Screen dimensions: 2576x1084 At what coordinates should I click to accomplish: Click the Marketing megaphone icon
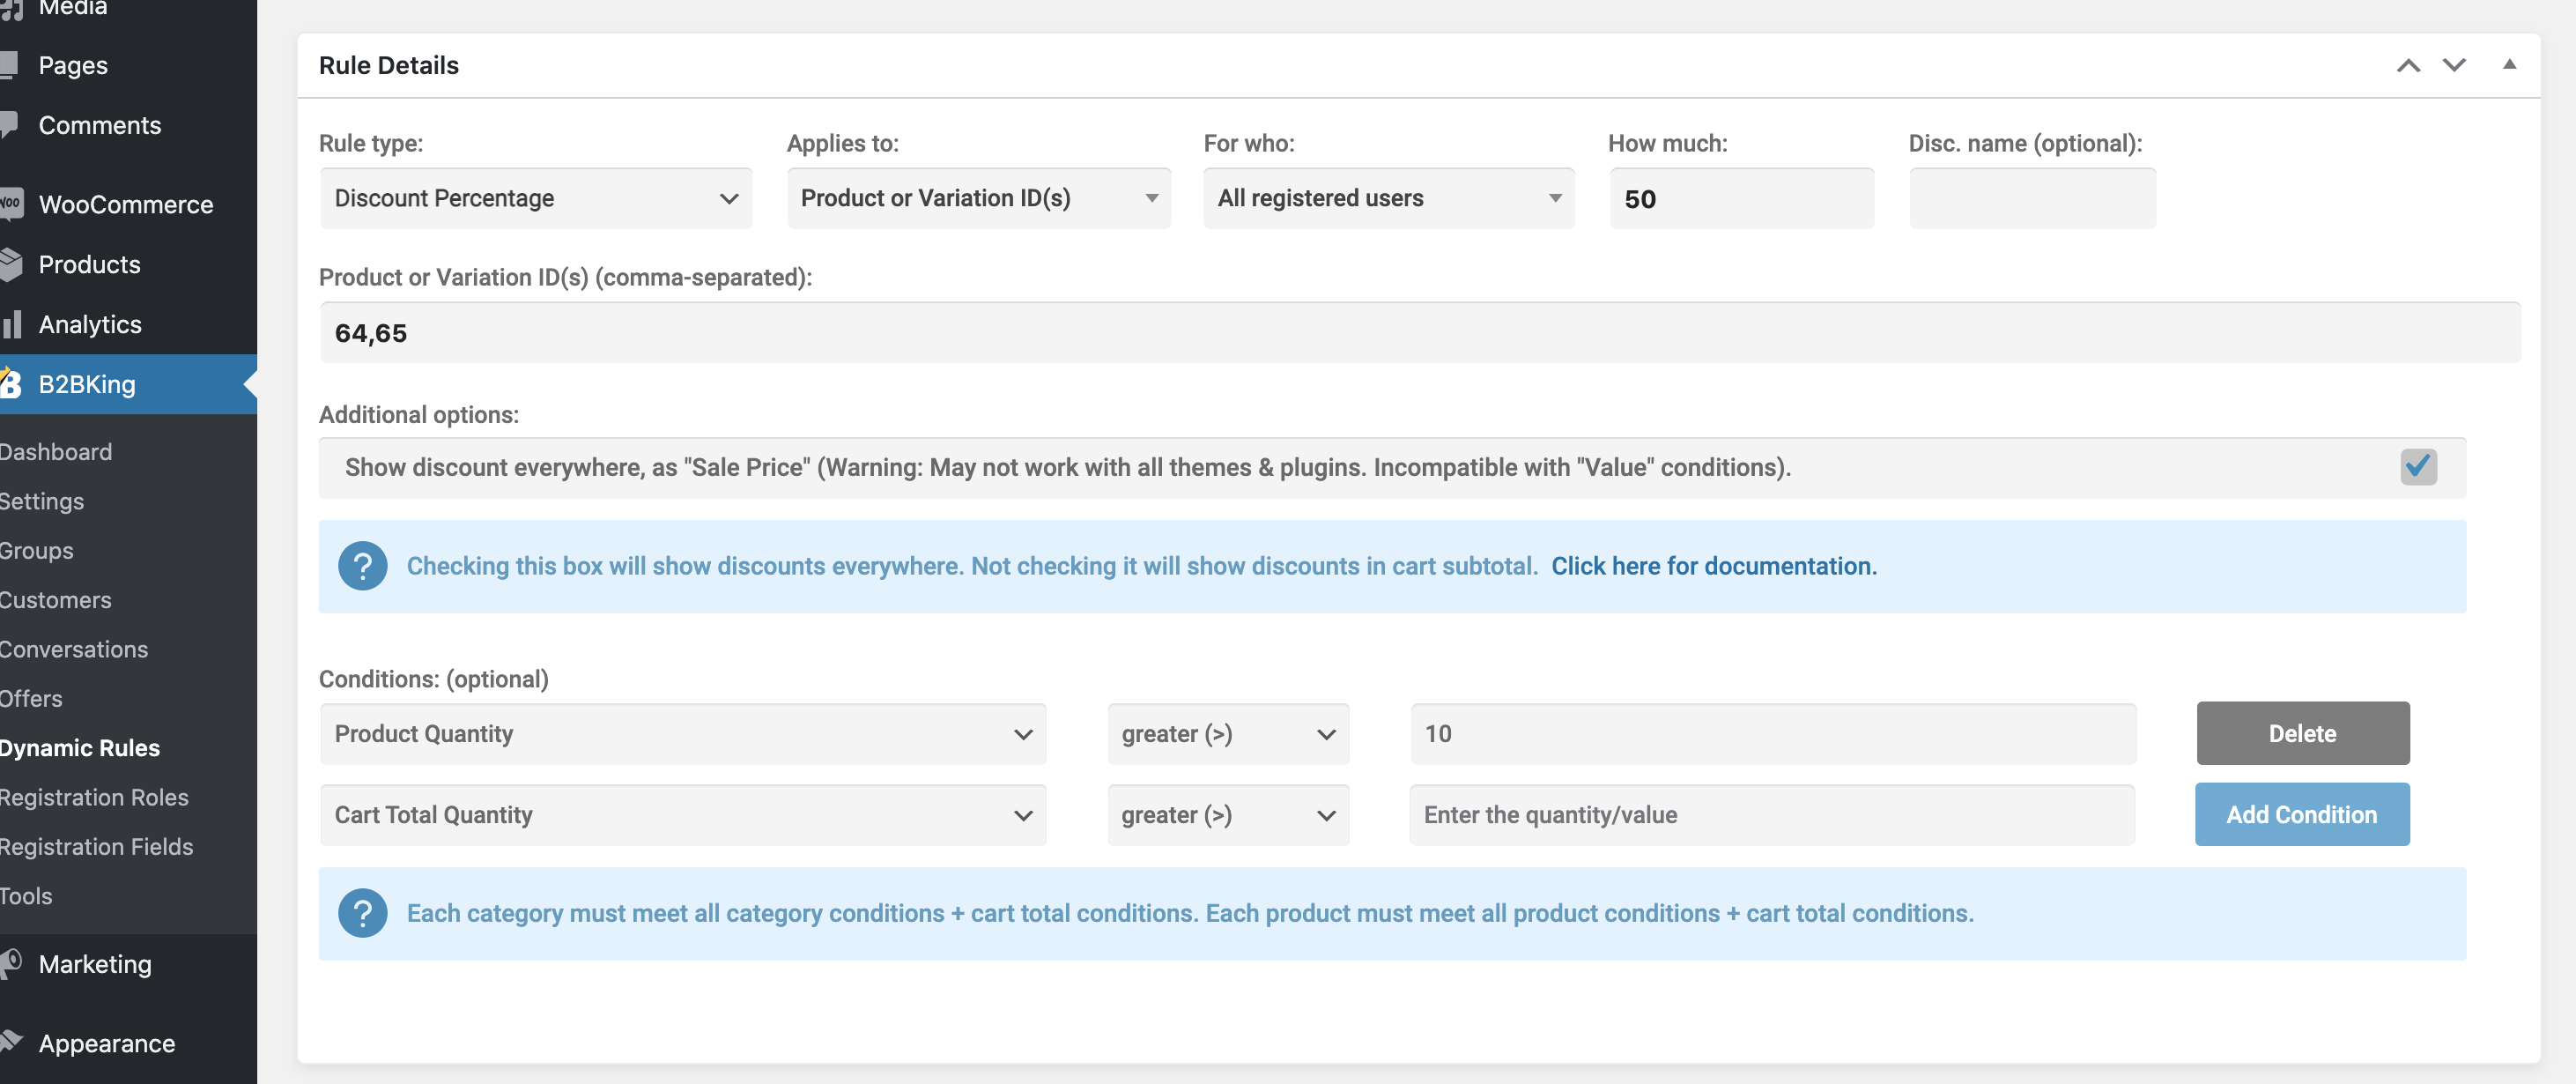click(10, 963)
